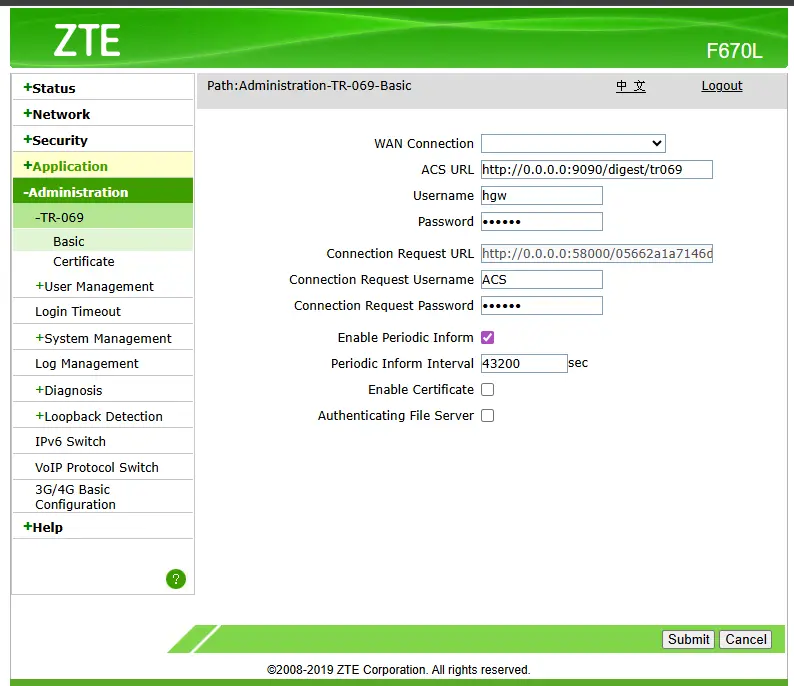Click the Cancel button
The image size is (794, 686).
click(745, 639)
